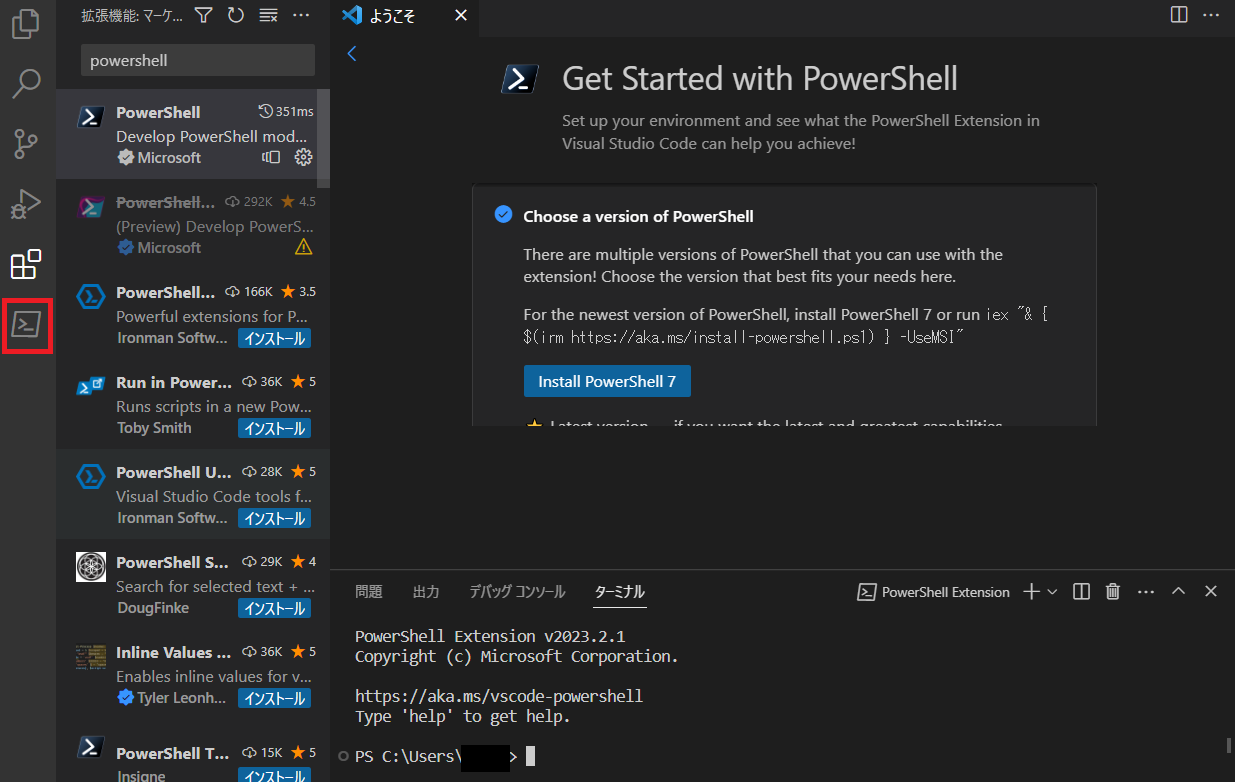
Task: Switch to the デバッグ コンソール tab
Action: tap(517, 592)
